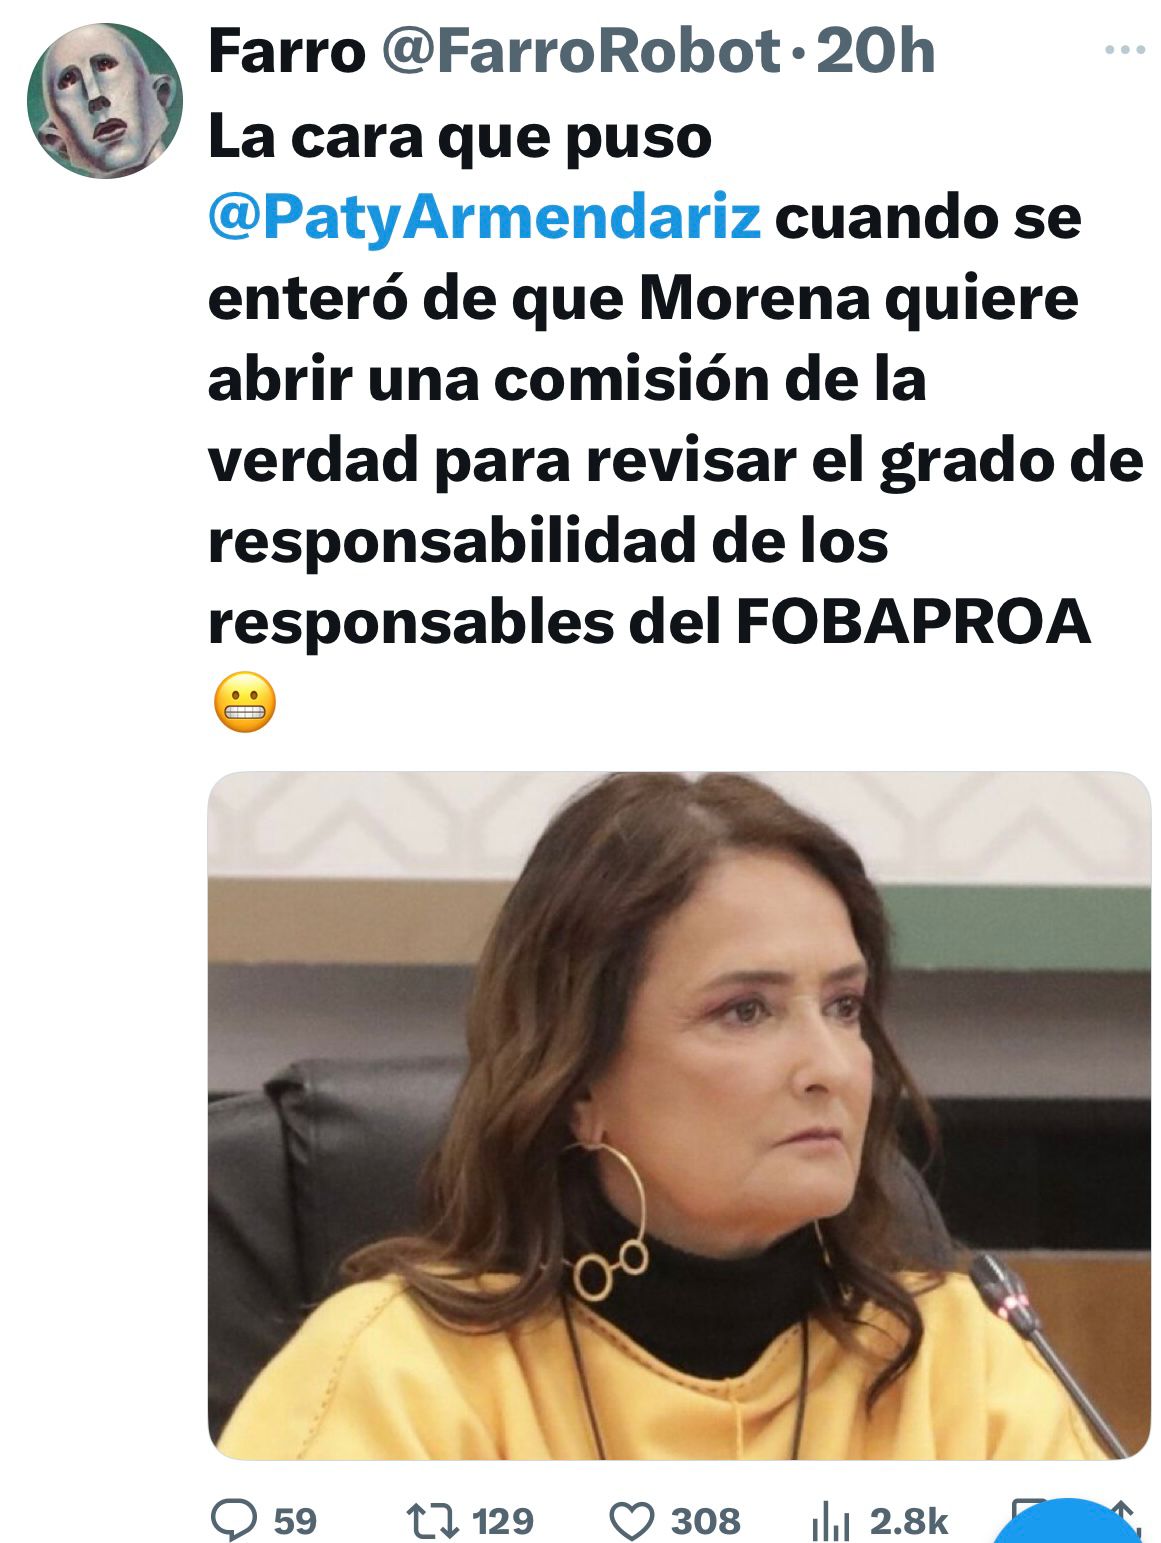Click the display name Farro
The image size is (1161, 1543).
pyautogui.click(x=287, y=52)
